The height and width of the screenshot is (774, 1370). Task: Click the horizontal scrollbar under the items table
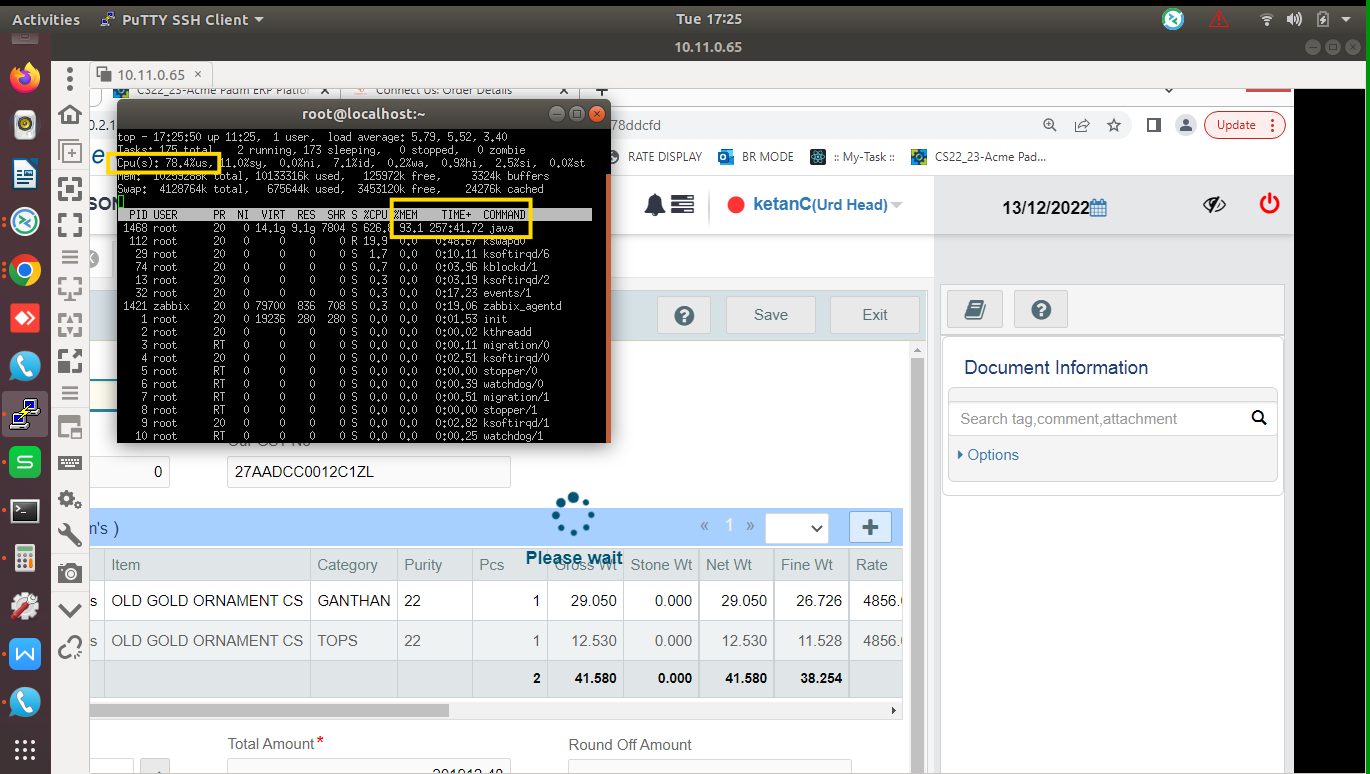269,710
